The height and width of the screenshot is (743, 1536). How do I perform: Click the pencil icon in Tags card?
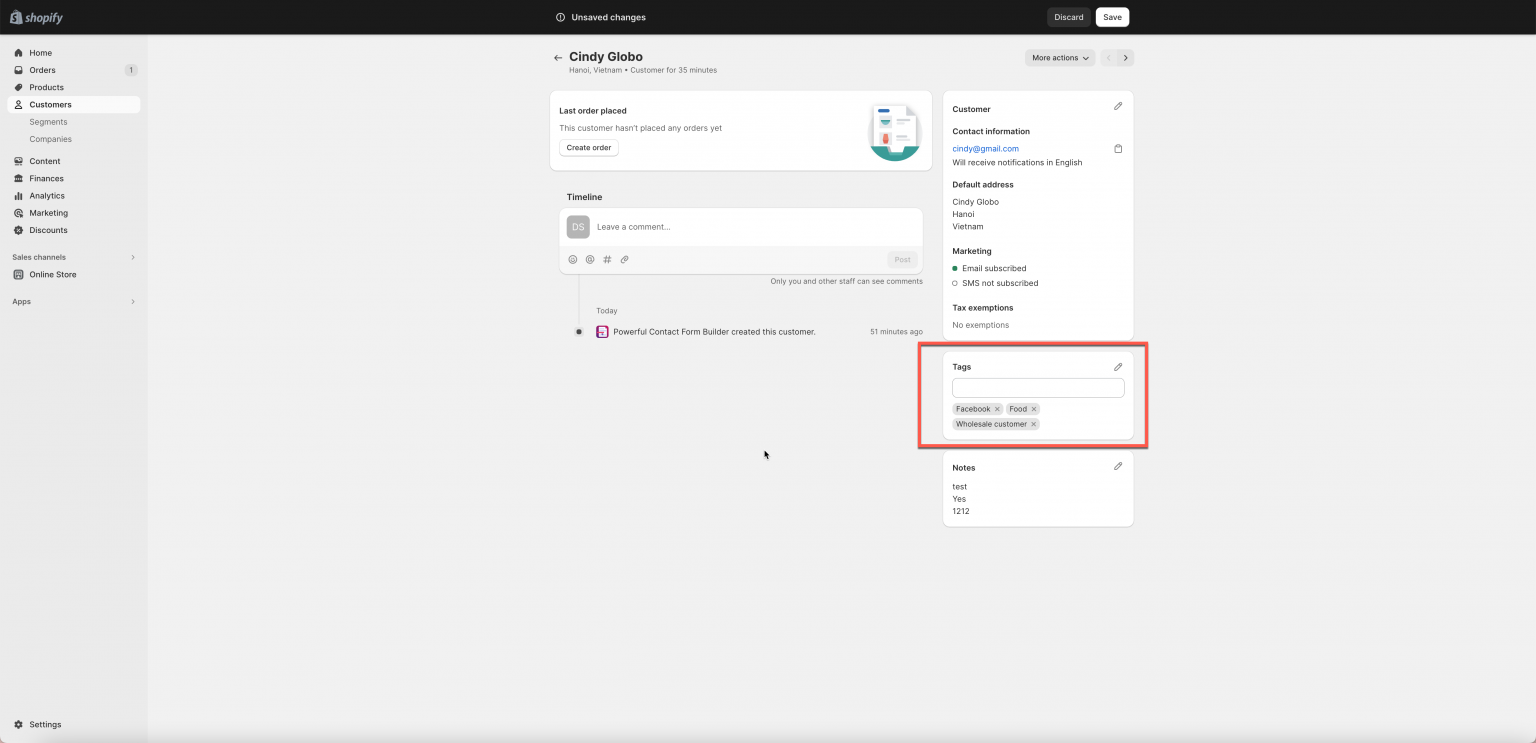click(1118, 367)
